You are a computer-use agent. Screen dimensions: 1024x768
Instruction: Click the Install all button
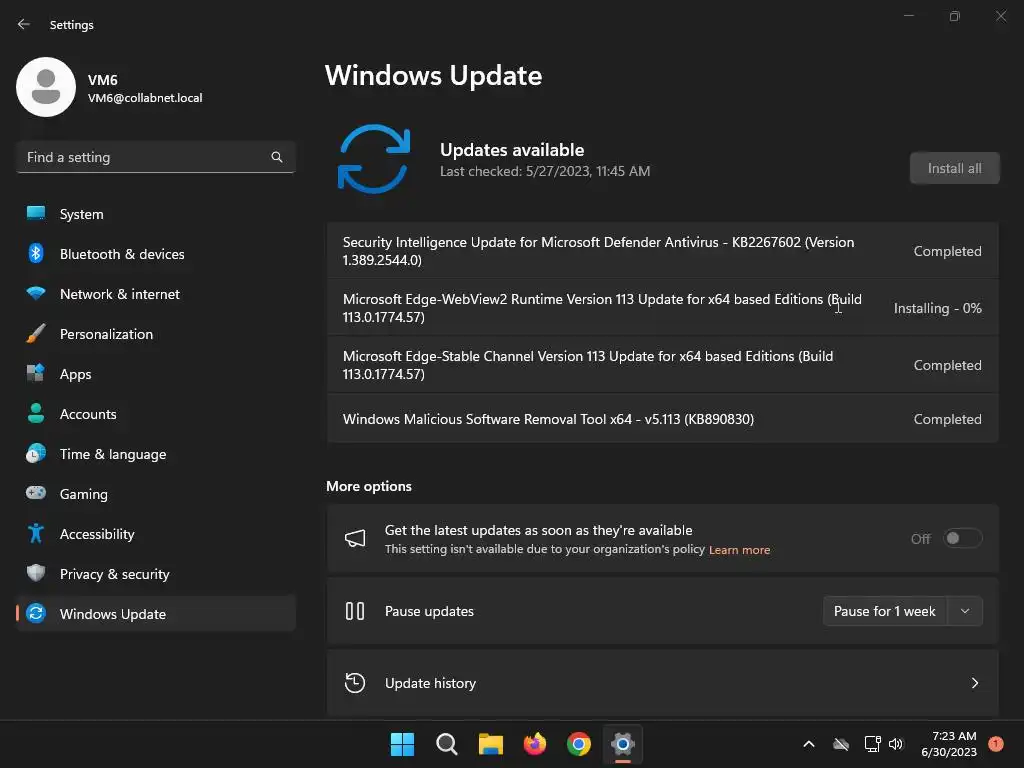tap(954, 168)
